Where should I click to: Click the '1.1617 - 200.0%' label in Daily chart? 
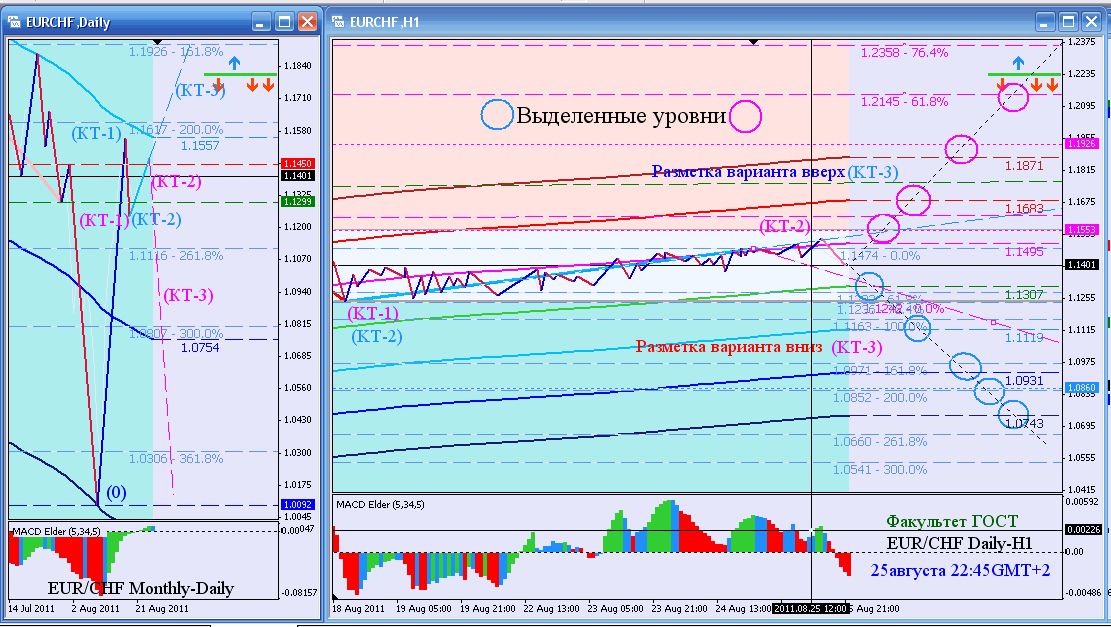coord(176,130)
